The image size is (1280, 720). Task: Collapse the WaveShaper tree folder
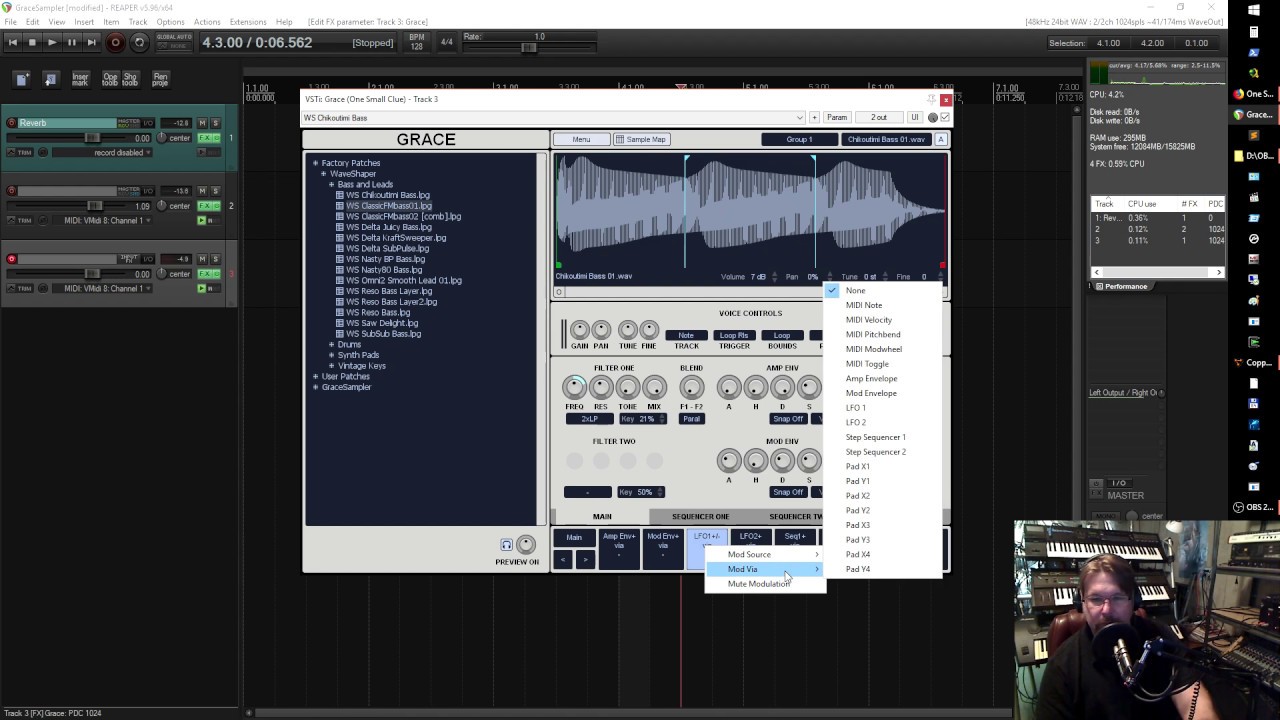(x=323, y=174)
